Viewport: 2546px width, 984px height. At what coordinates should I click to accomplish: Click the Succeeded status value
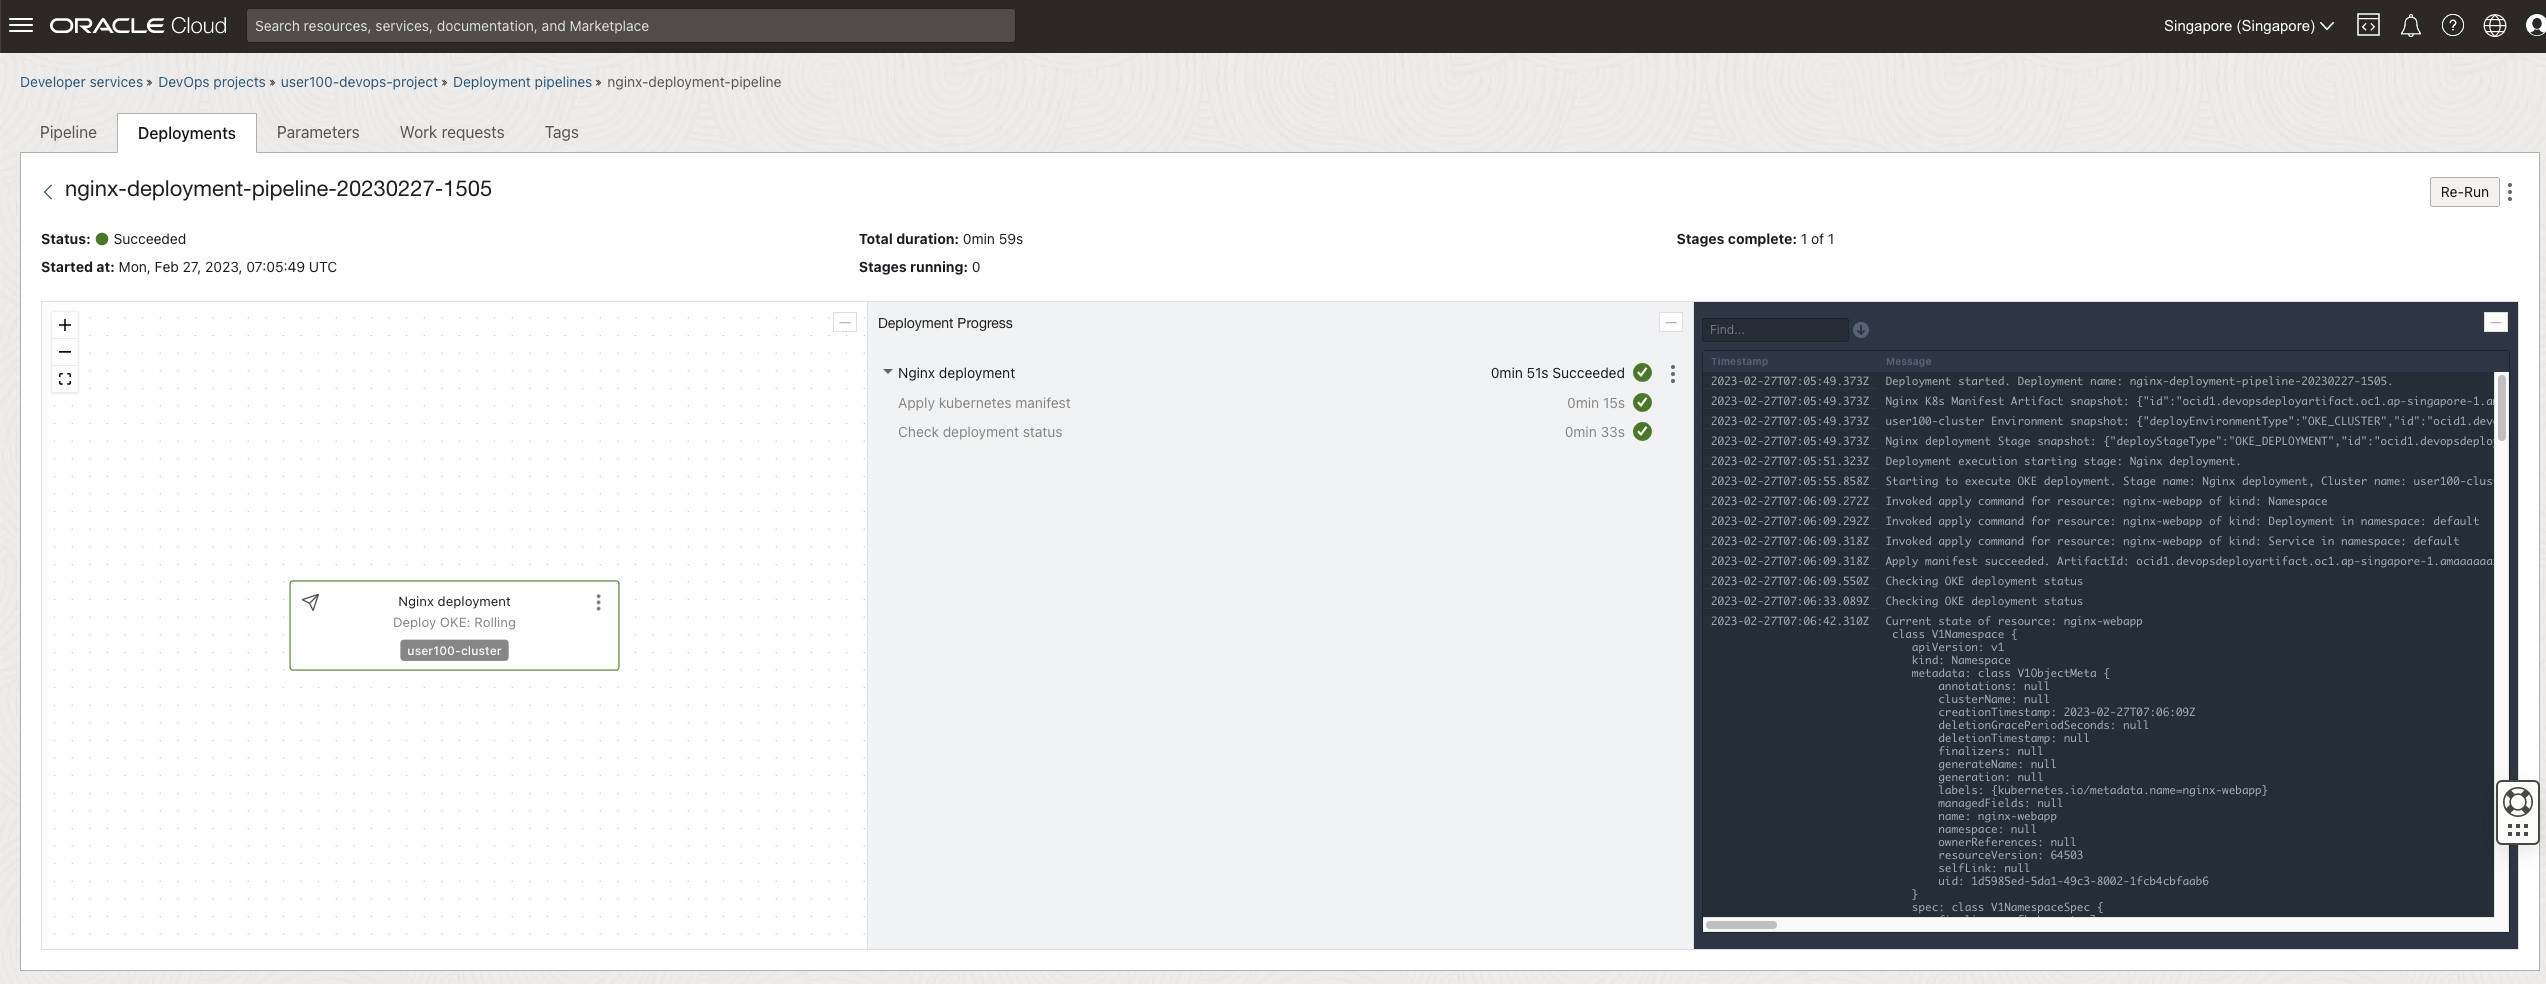coord(150,239)
